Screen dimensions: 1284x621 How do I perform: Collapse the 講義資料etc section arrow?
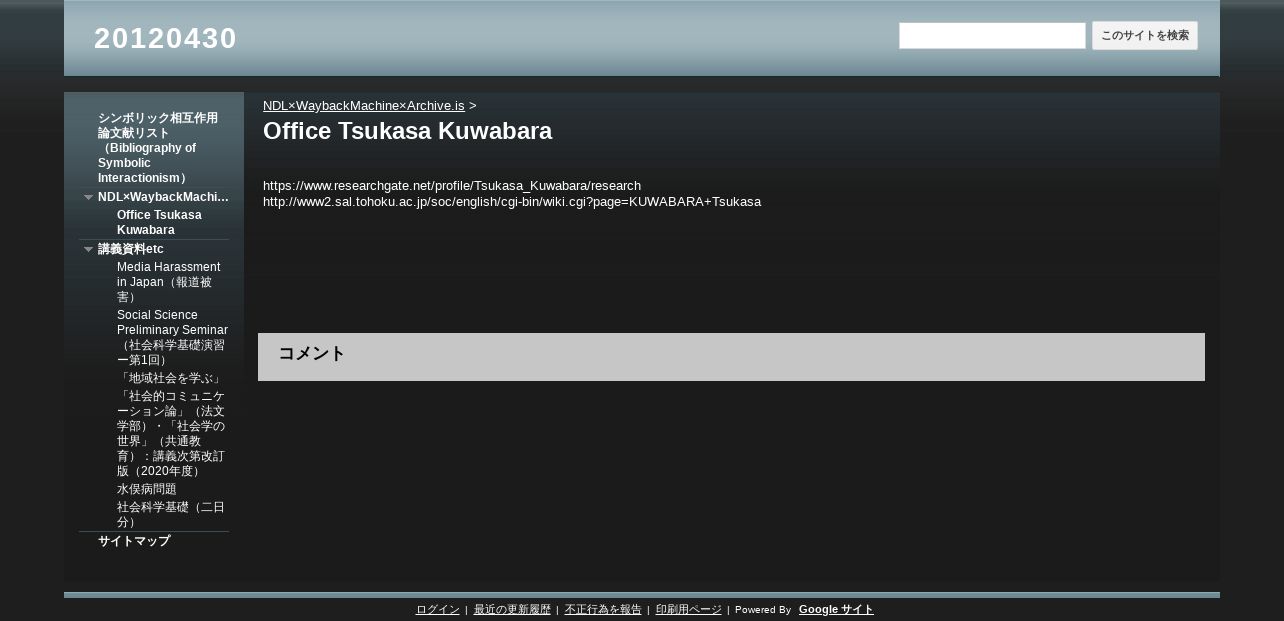click(x=88, y=249)
